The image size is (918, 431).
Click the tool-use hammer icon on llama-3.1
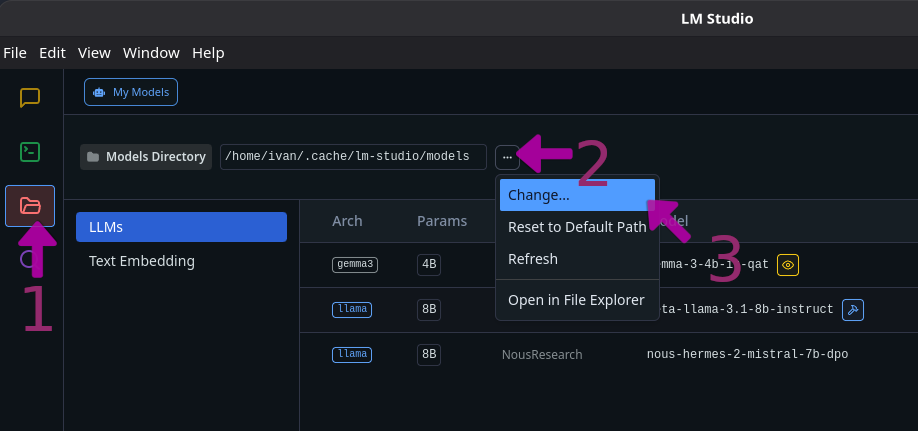click(853, 309)
